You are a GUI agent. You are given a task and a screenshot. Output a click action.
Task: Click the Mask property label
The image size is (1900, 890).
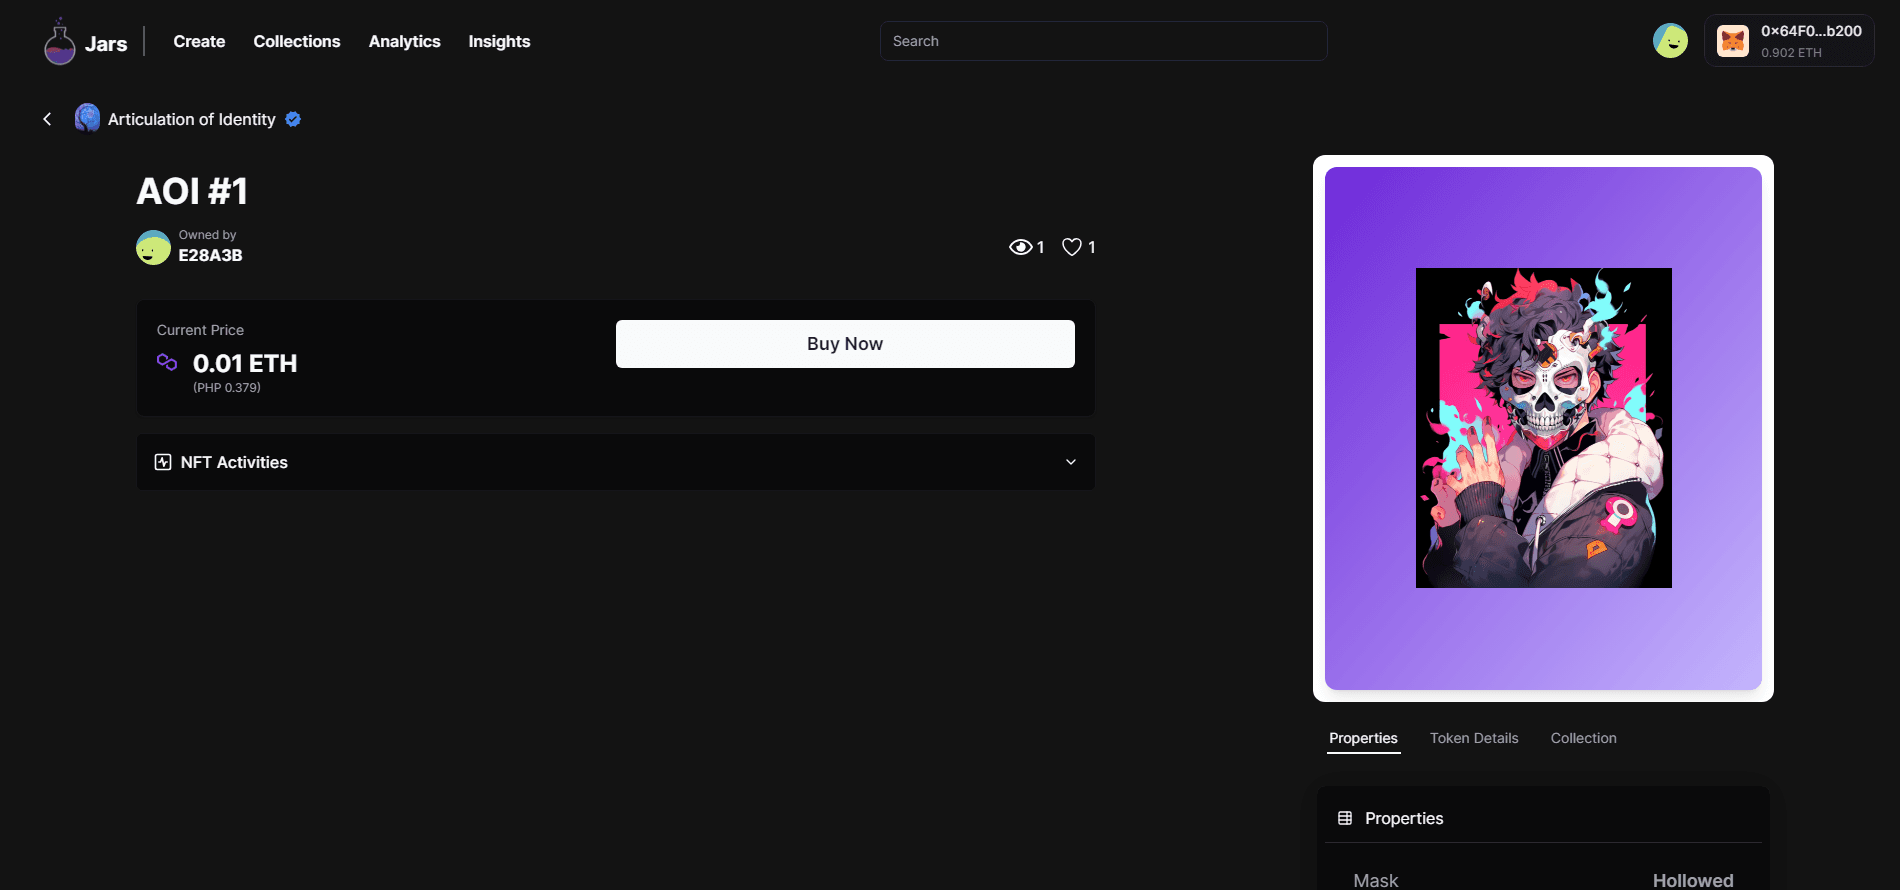[x=1375, y=880]
